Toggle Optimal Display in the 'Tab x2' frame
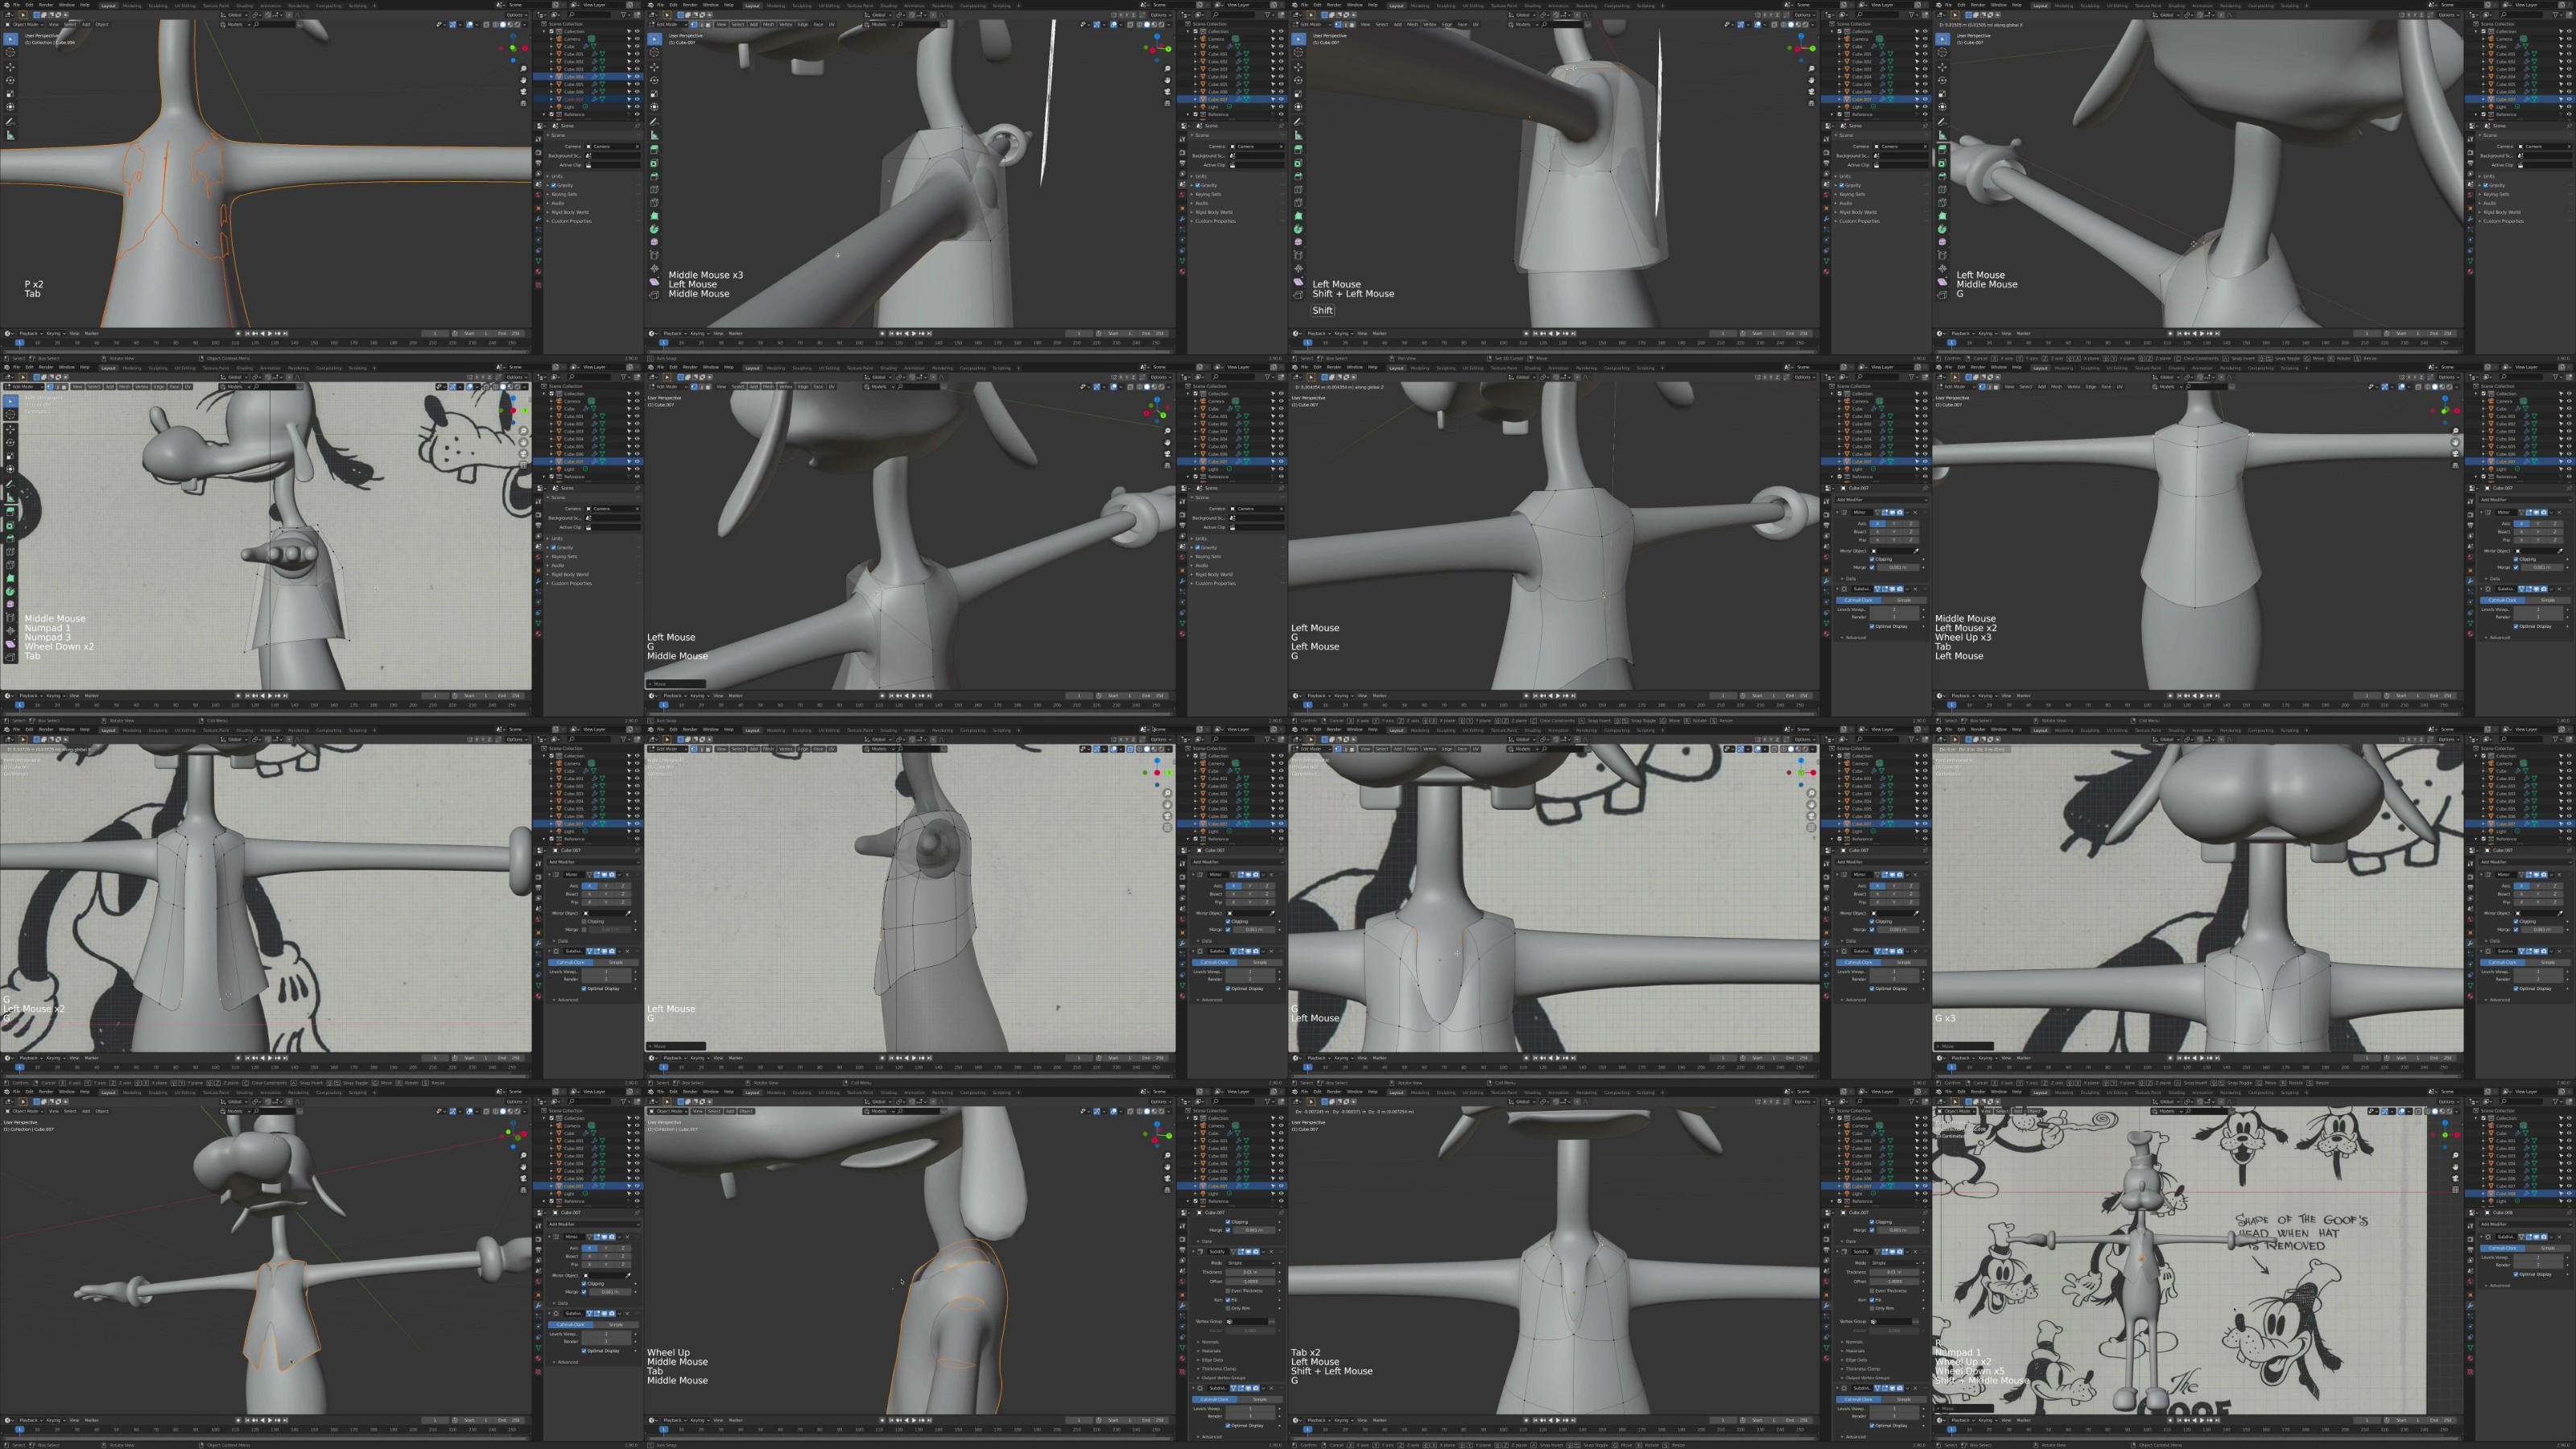The image size is (2576, 1449). tap(1872, 1425)
